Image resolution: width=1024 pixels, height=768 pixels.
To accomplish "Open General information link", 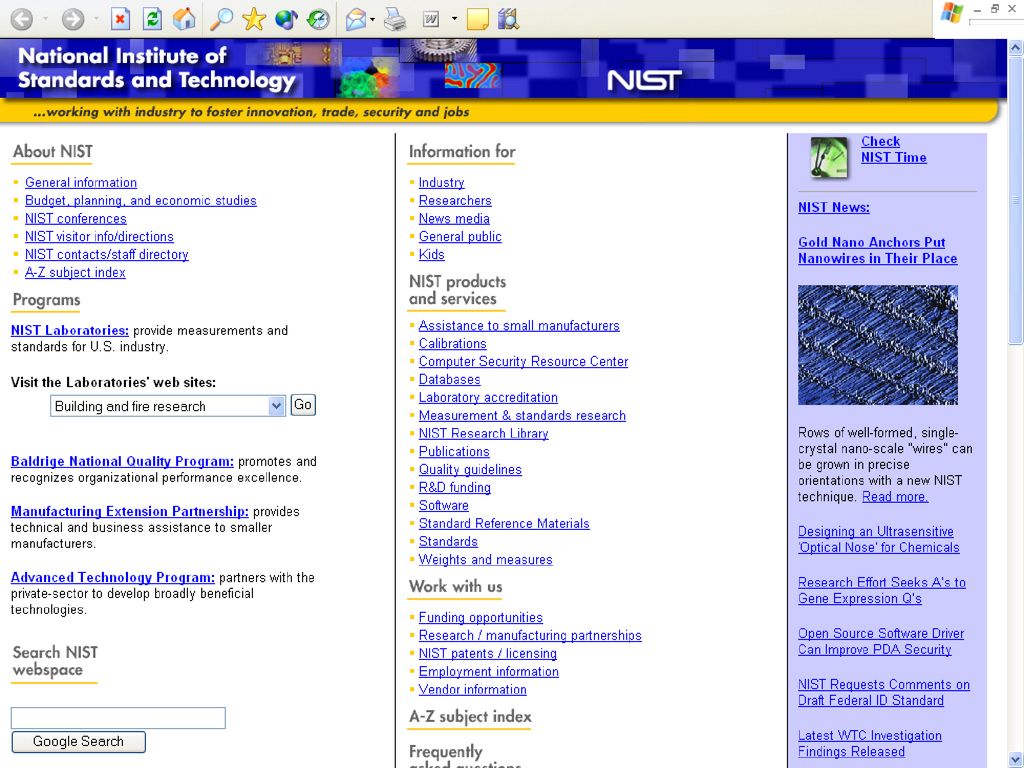I will coord(81,183).
